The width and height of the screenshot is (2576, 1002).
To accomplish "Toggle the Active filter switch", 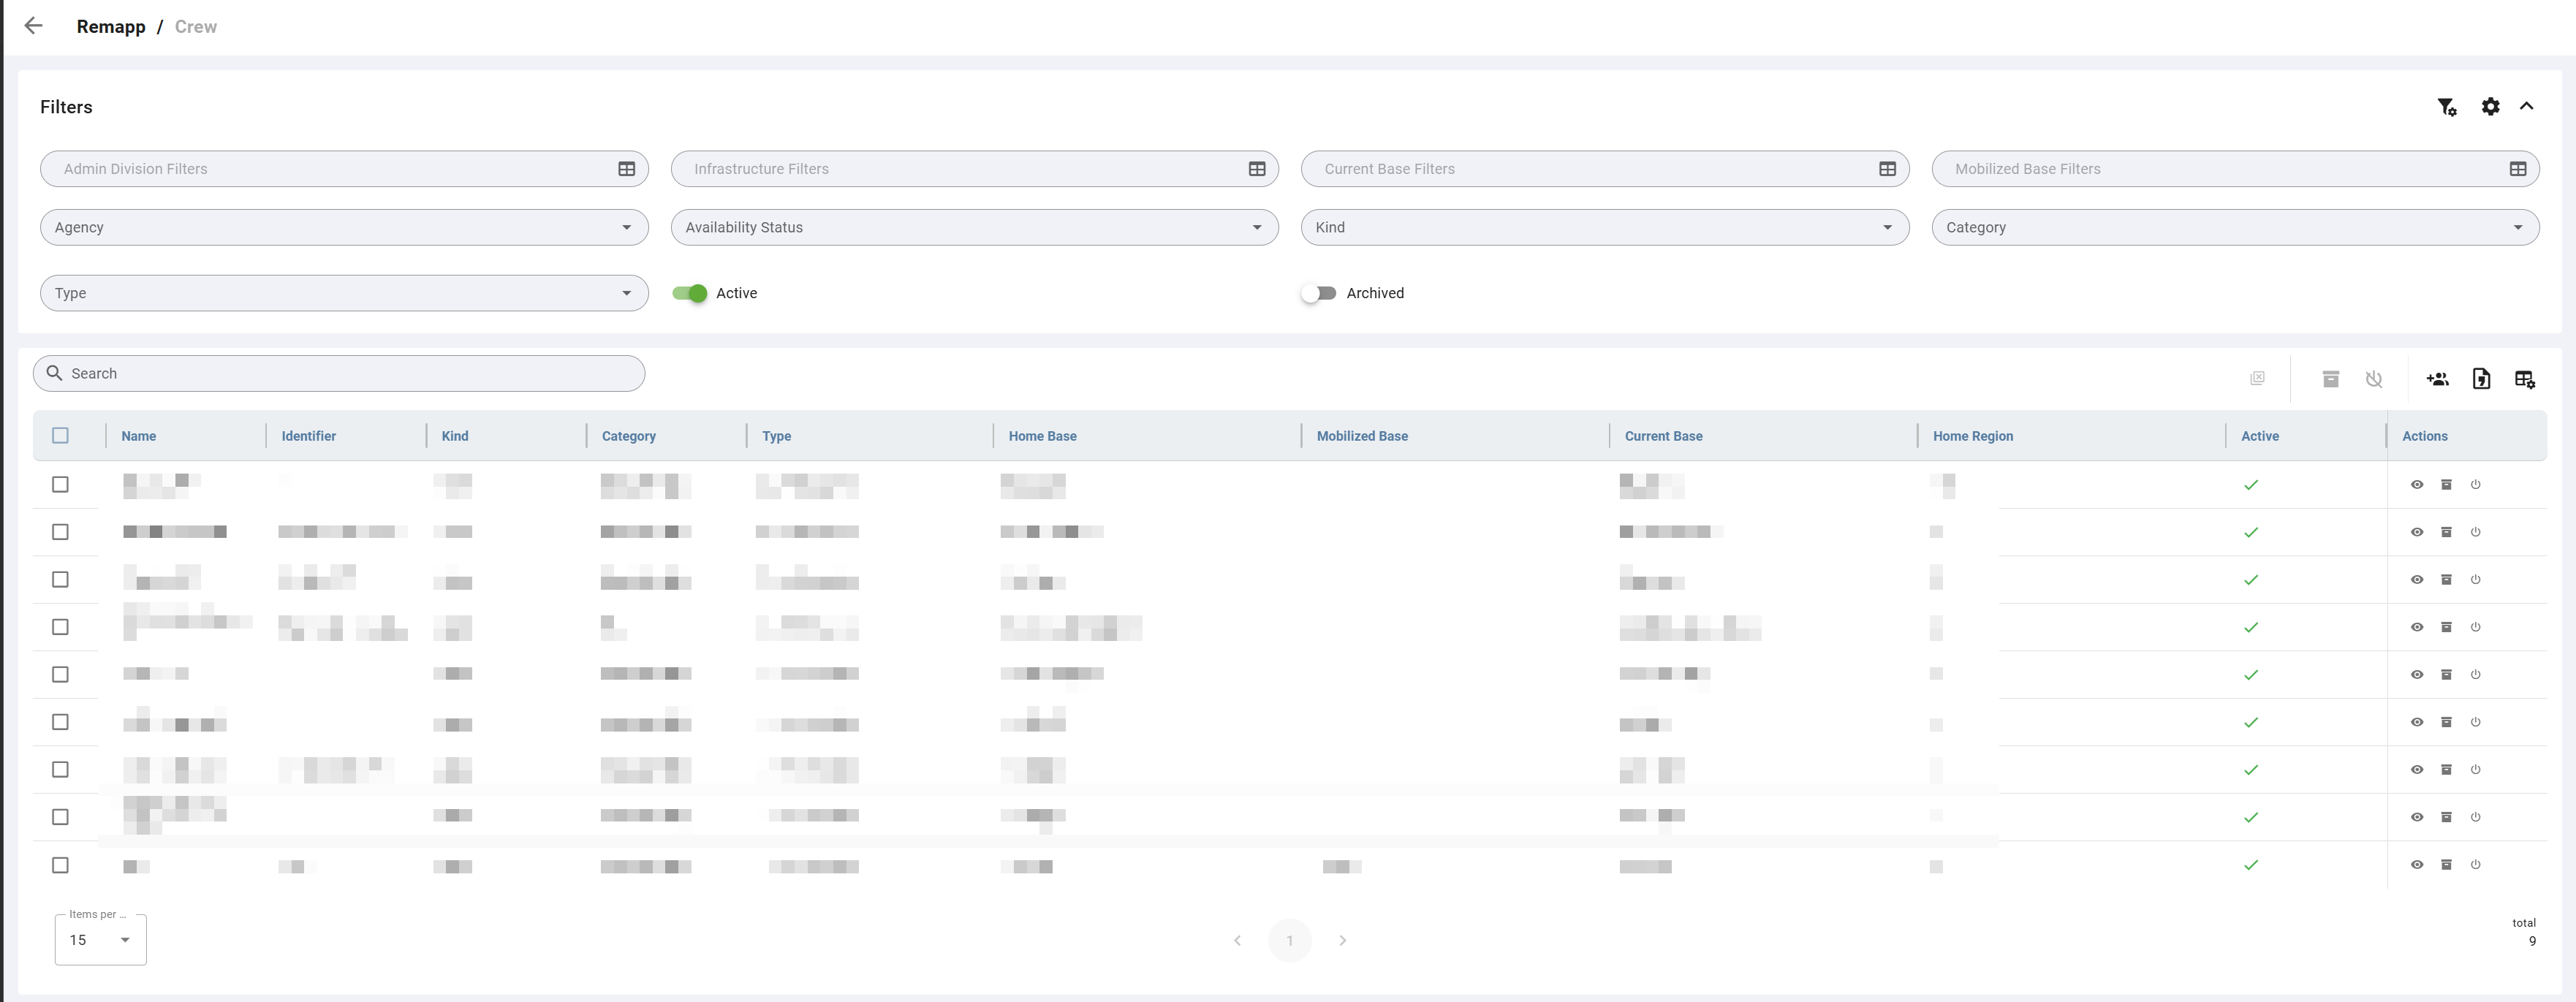I will click(690, 293).
